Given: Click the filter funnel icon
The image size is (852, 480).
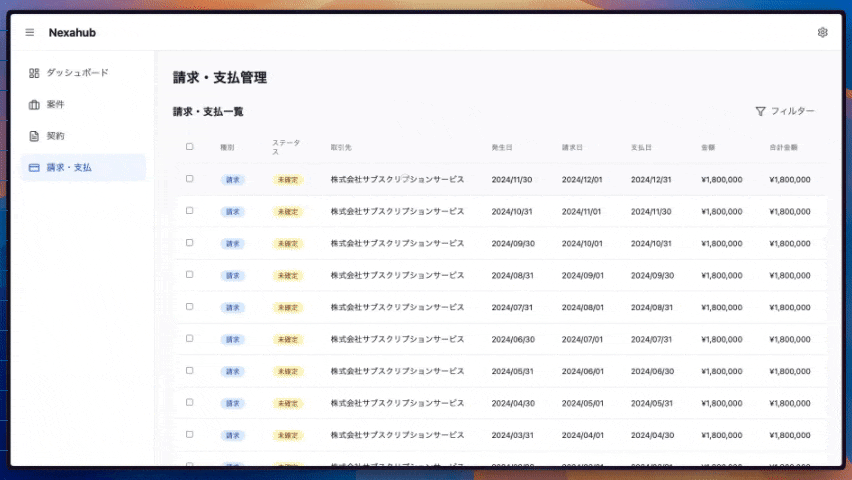Looking at the screenshot, I should [x=760, y=111].
